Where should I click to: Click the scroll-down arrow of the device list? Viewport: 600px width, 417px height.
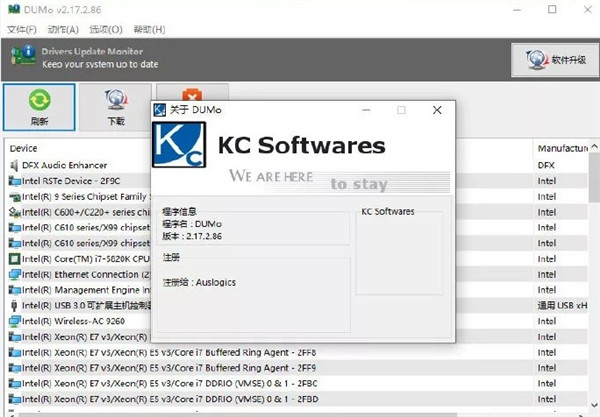[594, 405]
